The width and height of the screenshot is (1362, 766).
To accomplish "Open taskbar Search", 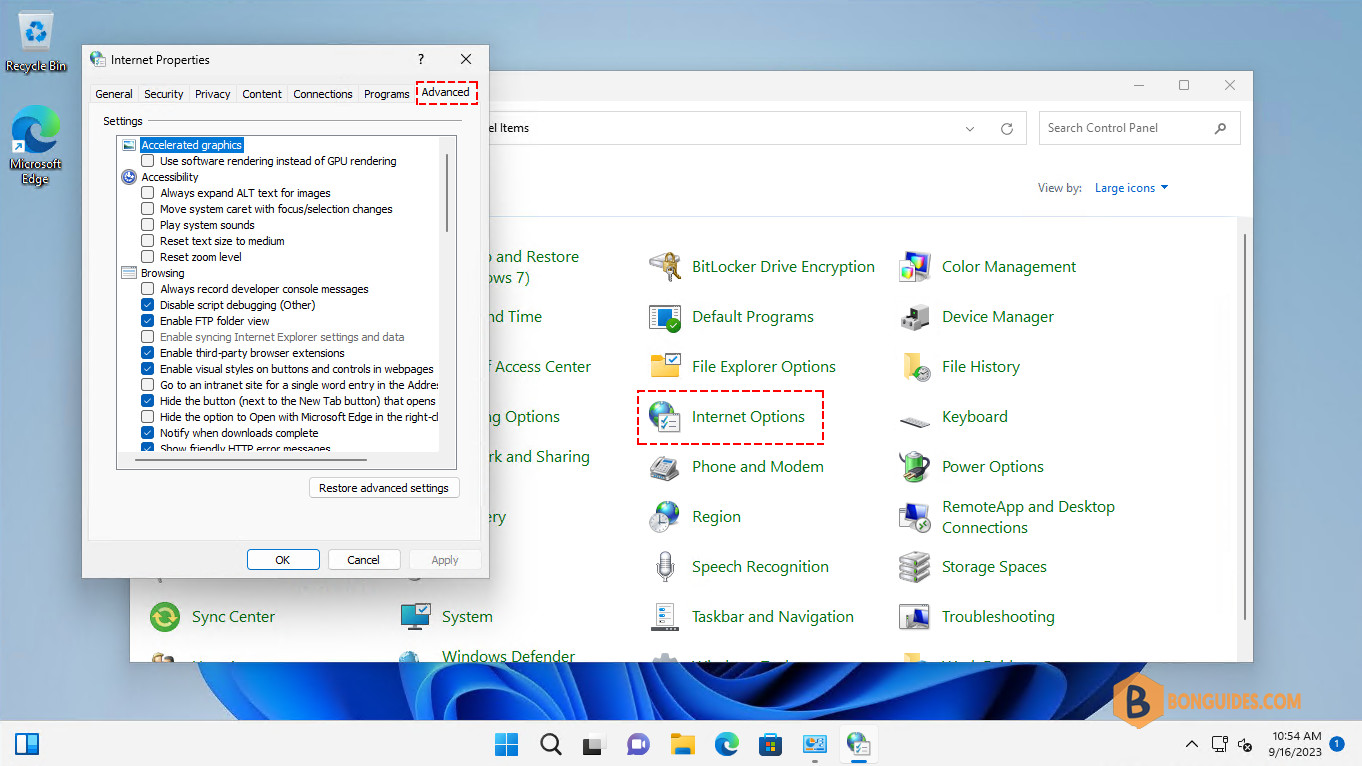I will click(551, 744).
